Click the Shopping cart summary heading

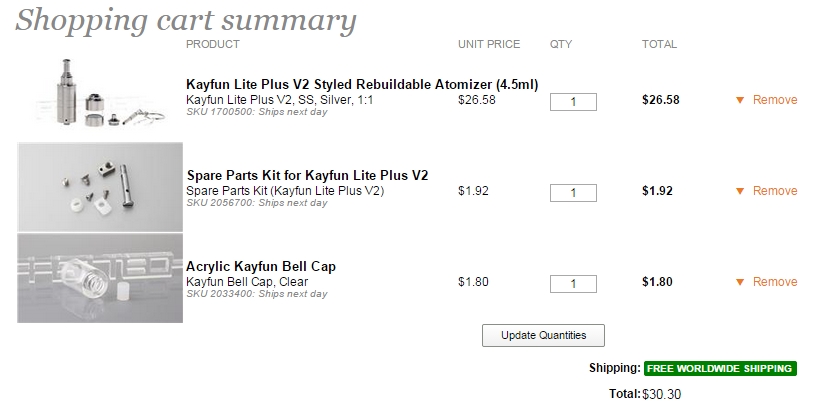point(186,20)
